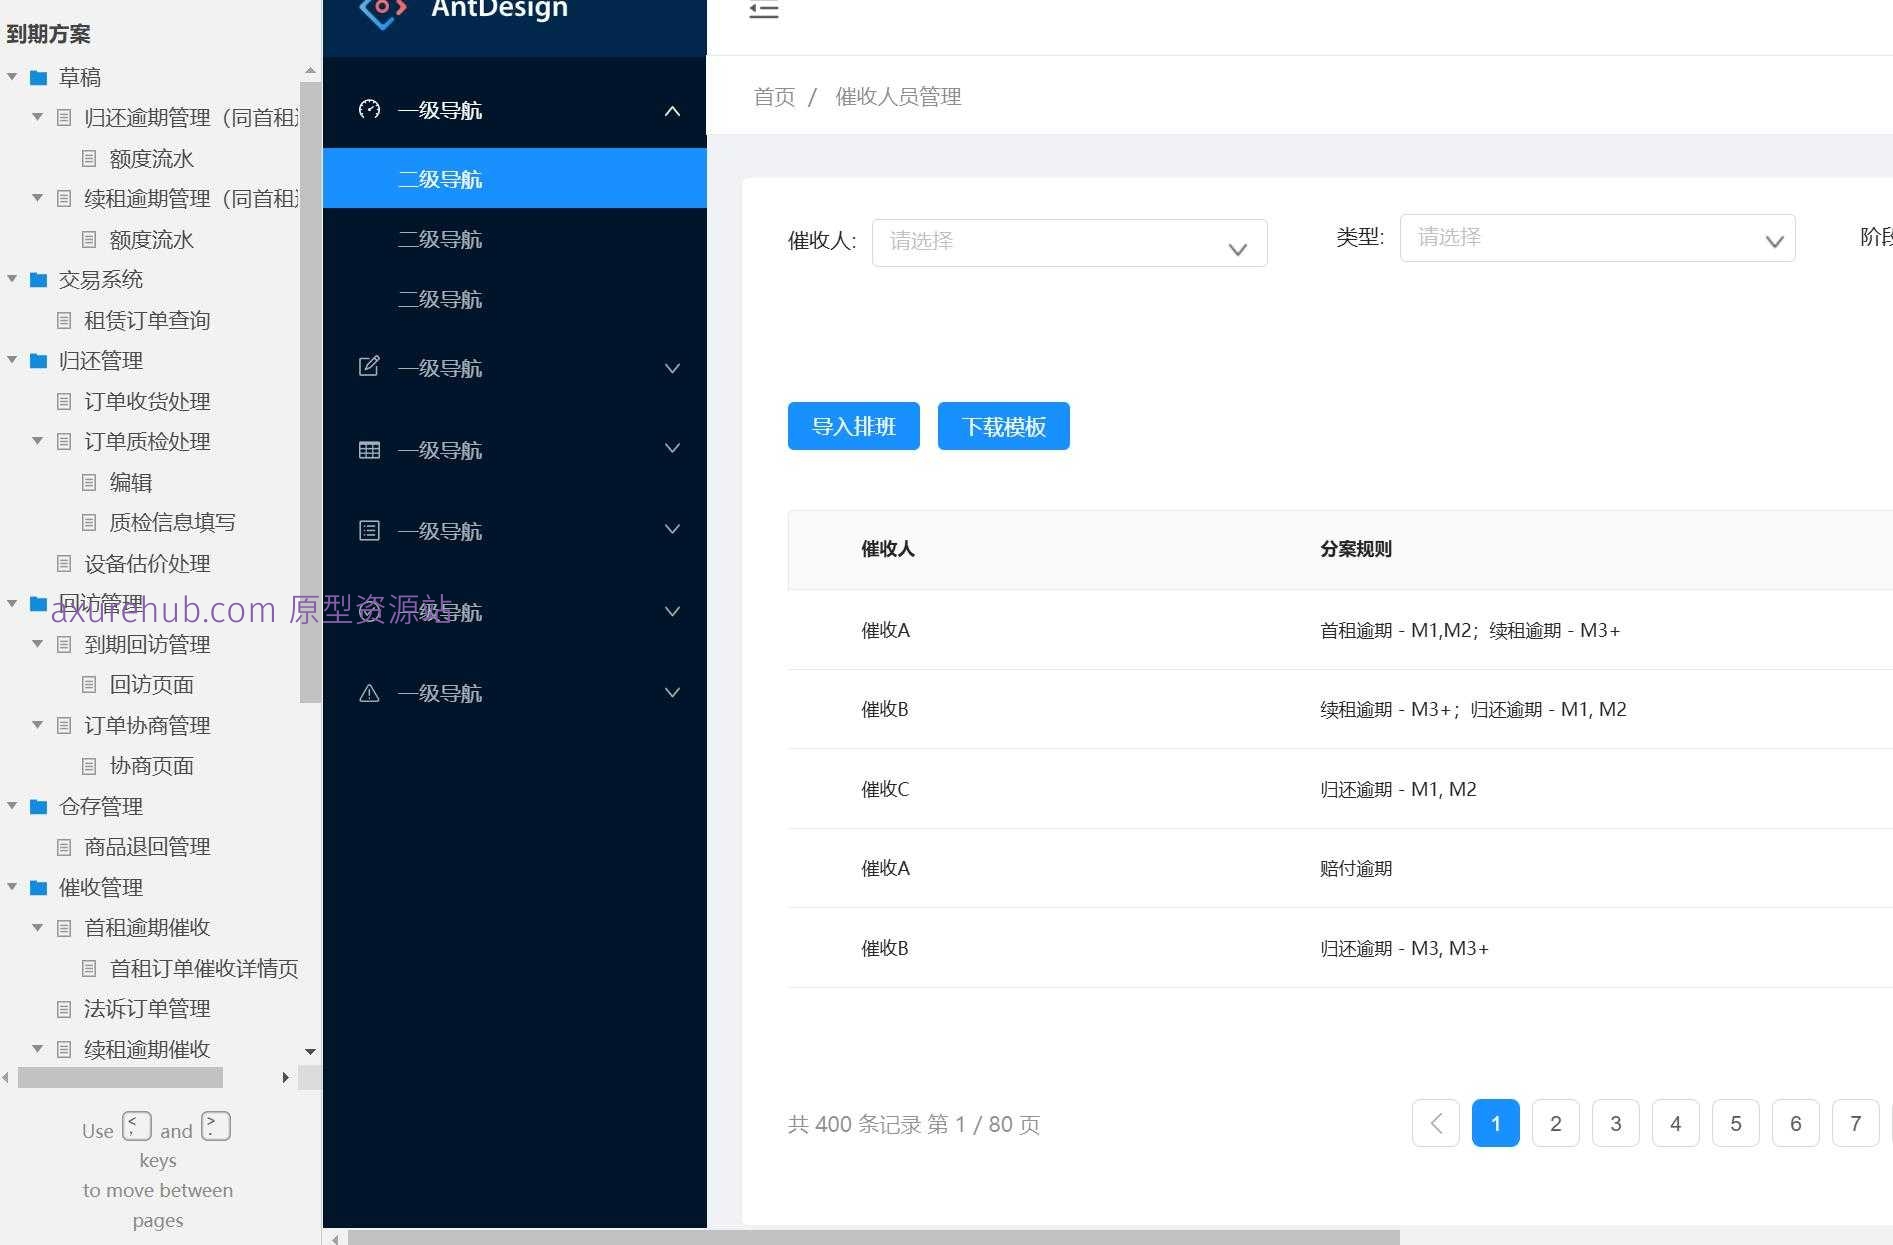Click the 下载模板 button
The image size is (1893, 1245).
pos(1003,426)
